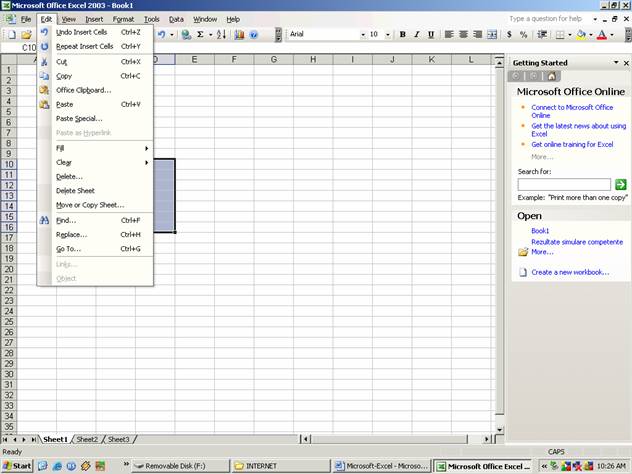Open the Insert menu
The height and width of the screenshot is (474, 632).
(94, 19)
